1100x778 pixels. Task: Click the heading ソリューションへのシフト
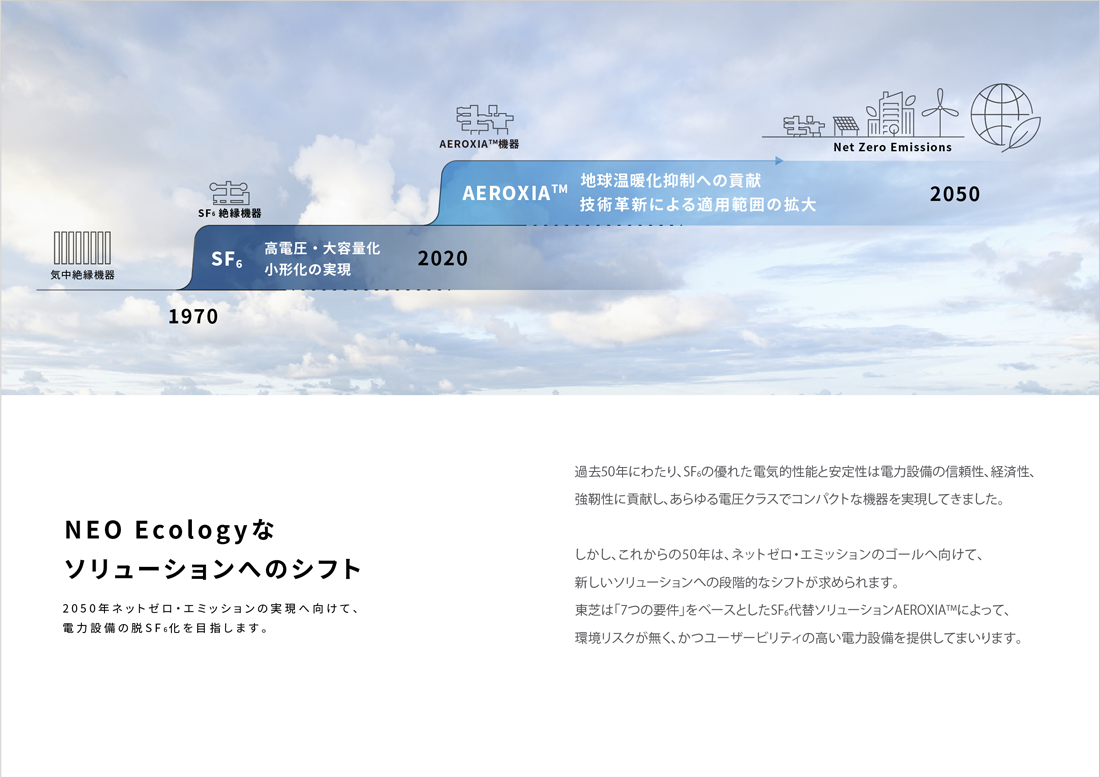(x=213, y=569)
